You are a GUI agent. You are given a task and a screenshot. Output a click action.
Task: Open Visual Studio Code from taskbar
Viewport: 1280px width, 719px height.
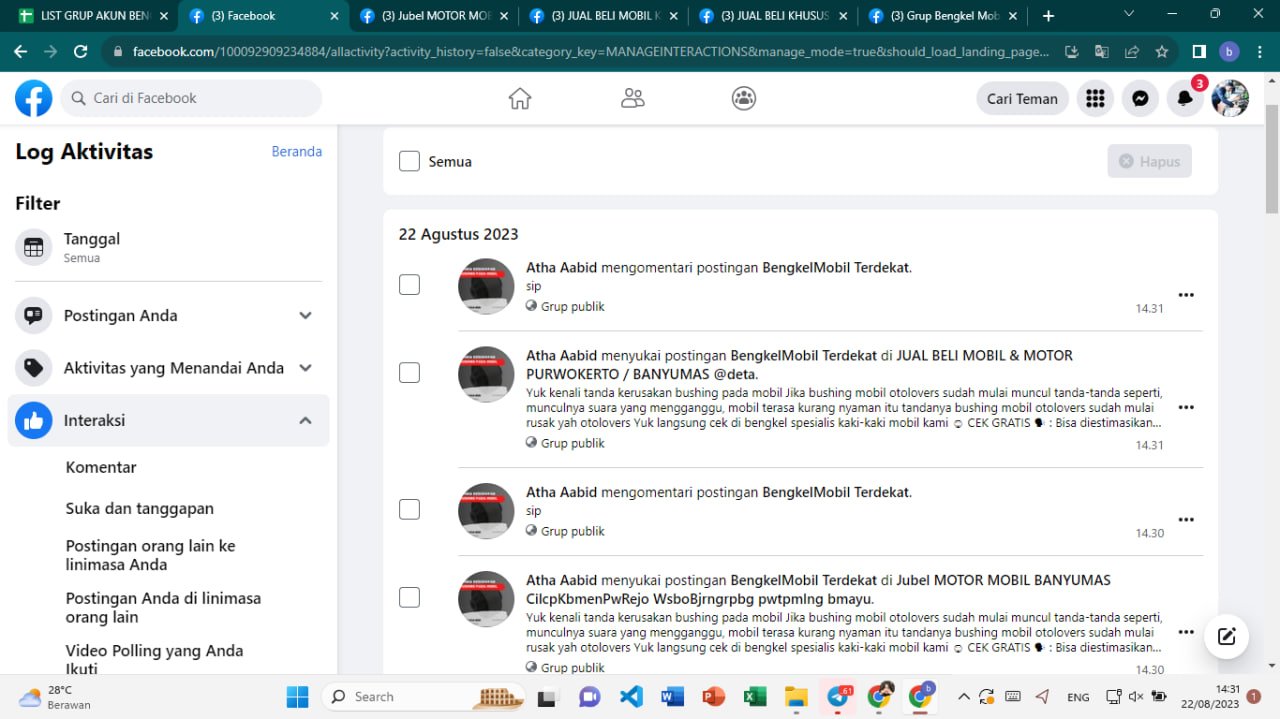pyautogui.click(x=631, y=696)
